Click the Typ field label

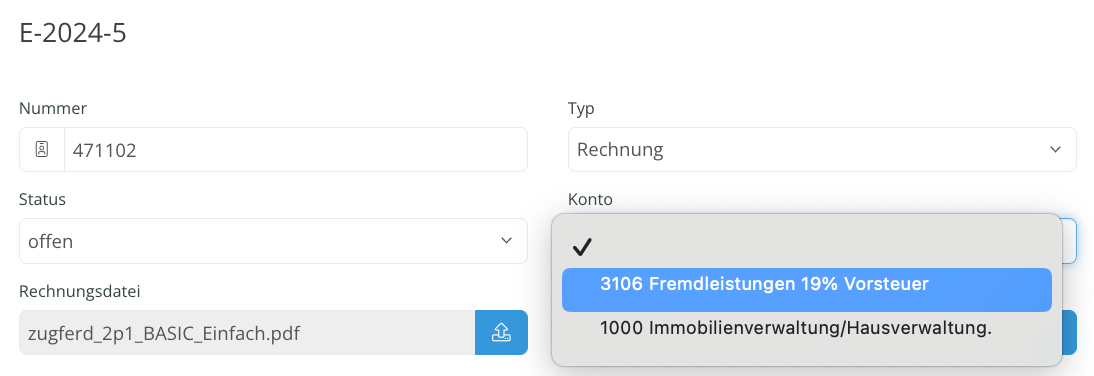coord(581,108)
